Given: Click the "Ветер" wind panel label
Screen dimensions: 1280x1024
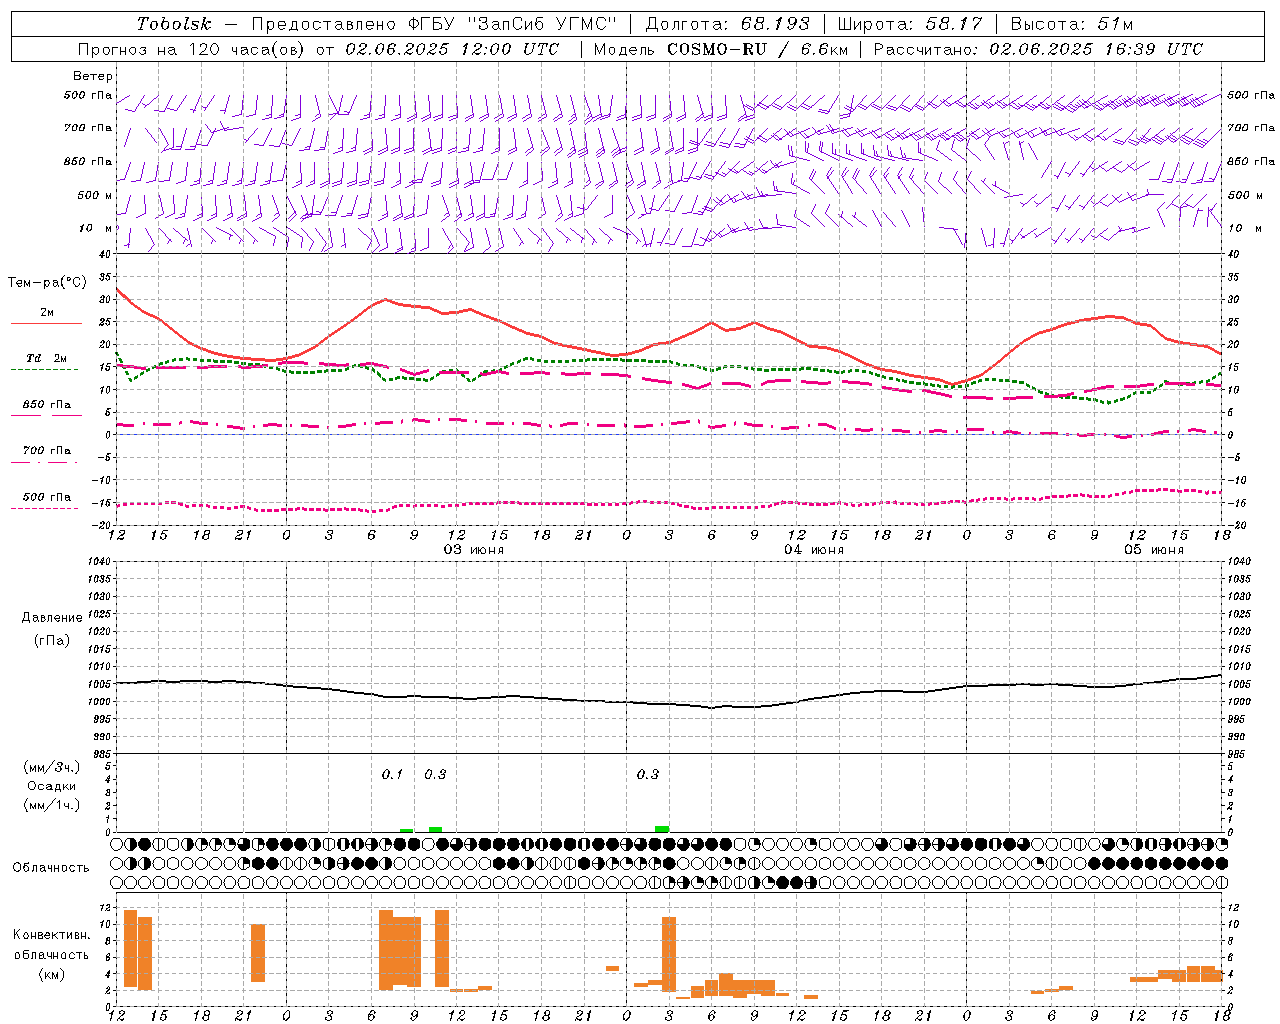Looking at the screenshot, I should (93, 76).
